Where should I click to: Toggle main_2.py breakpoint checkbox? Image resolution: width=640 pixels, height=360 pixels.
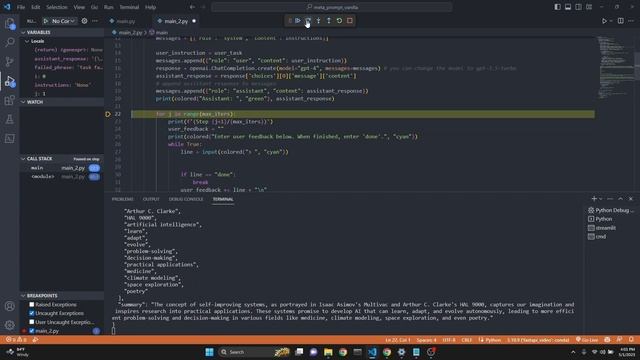coord(31,331)
